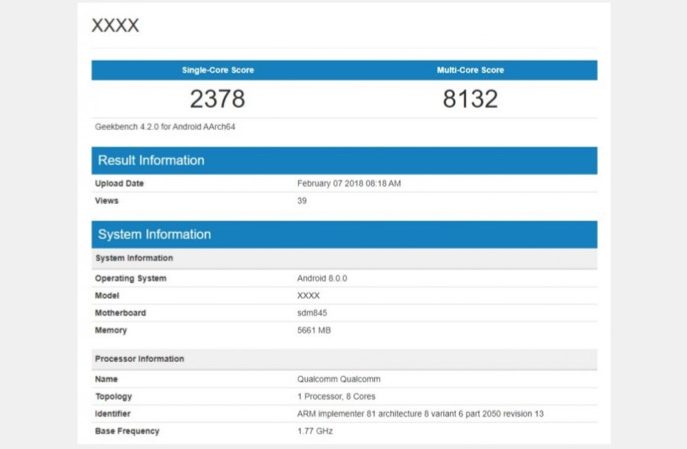Image resolution: width=687 pixels, height=449 pixels.
Task: Select the Result Information section header
Action: point(151,160)
